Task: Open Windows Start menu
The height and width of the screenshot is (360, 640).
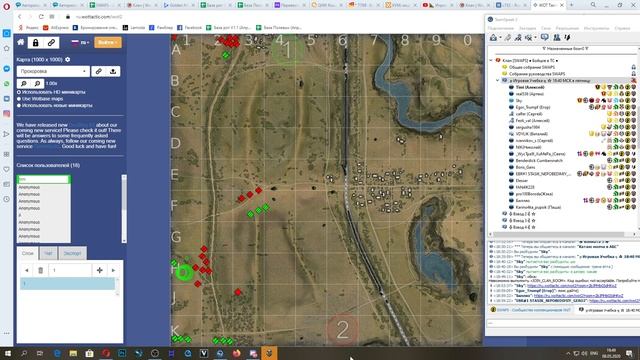Action: coord(7,353)
